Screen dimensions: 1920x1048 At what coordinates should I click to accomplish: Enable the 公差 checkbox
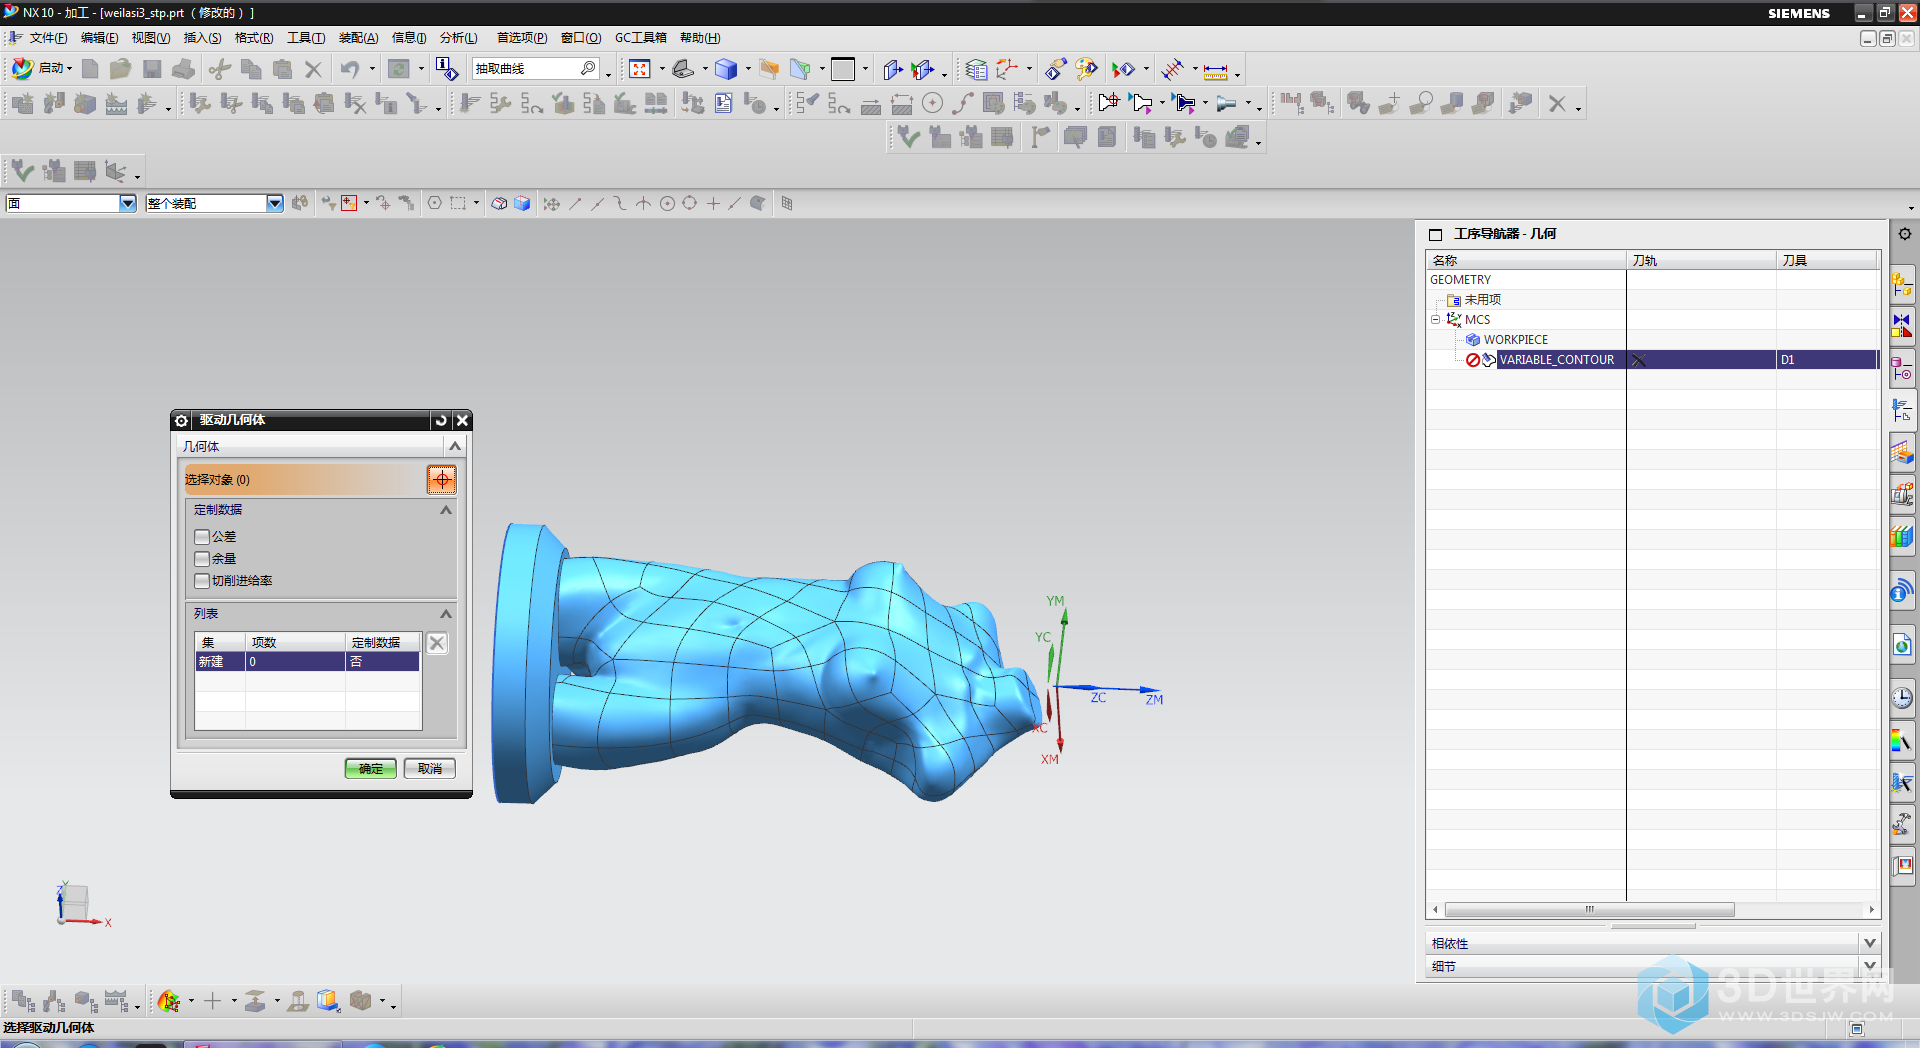tap(202, 537)
